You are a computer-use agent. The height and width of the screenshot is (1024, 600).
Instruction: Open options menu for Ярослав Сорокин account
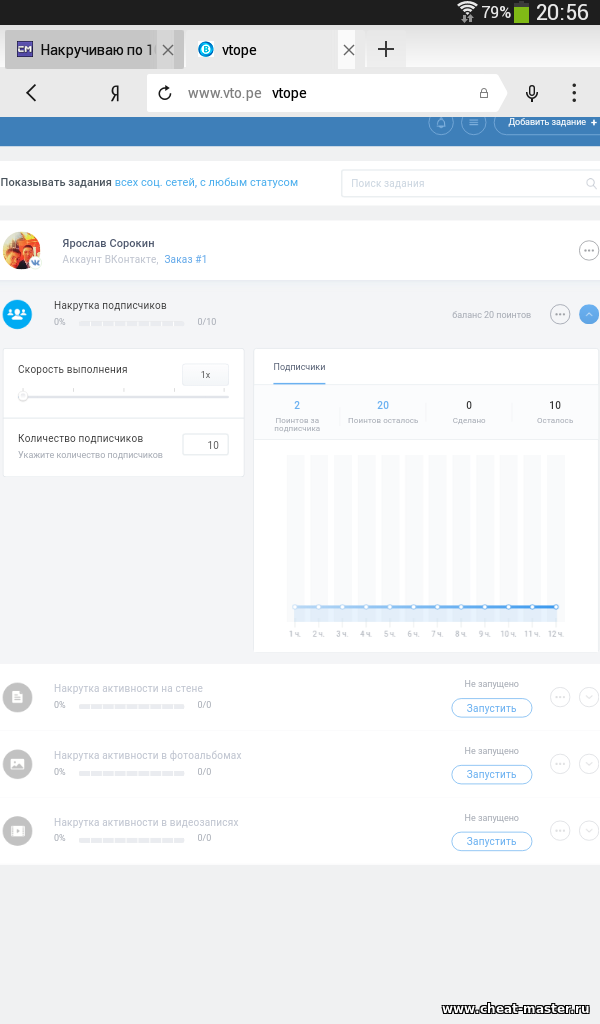click(x=589, y=251)
